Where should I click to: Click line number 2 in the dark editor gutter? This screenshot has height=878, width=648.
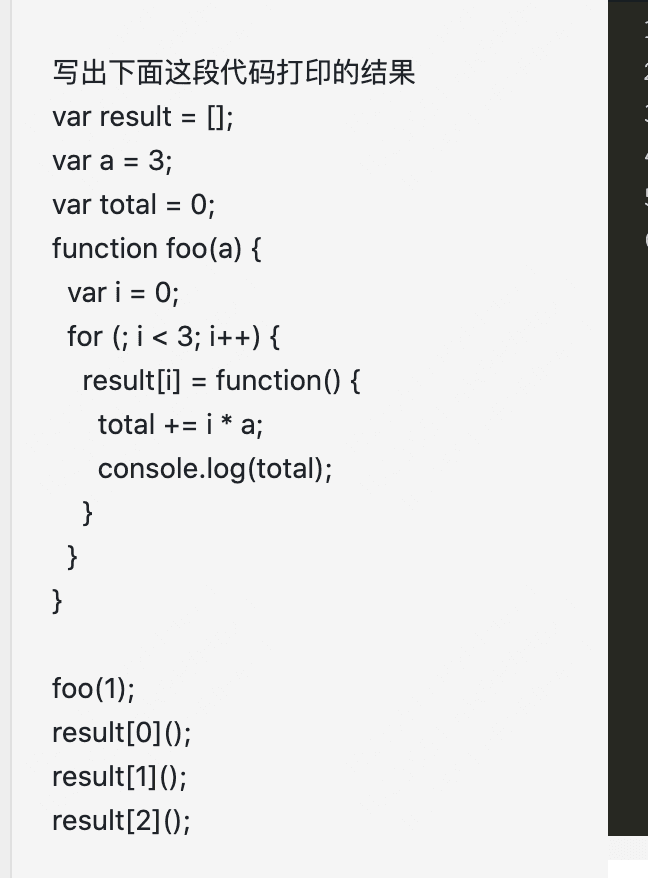click(x=645, y=73)
